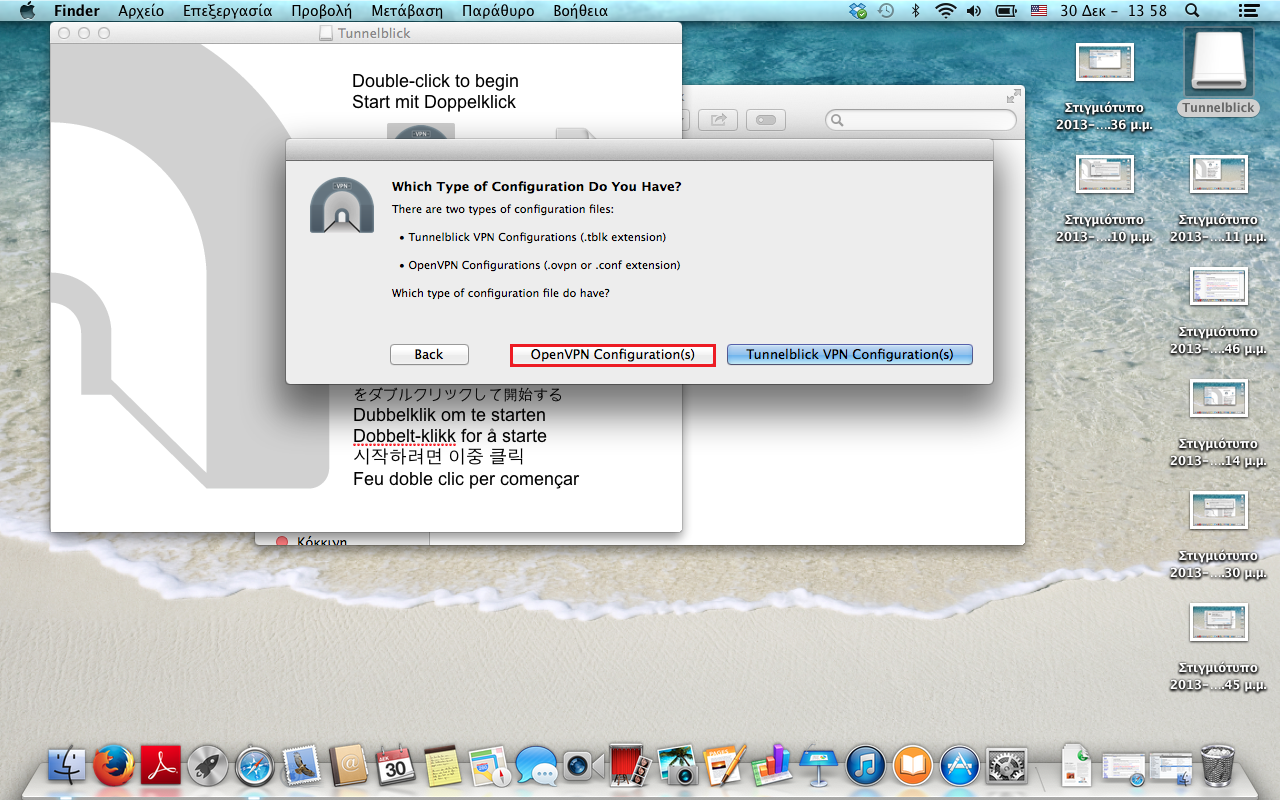Select screenshot file ending 36 μ.μ.
This screenshot has height=800, width=1280.
tap(1104, 89)
